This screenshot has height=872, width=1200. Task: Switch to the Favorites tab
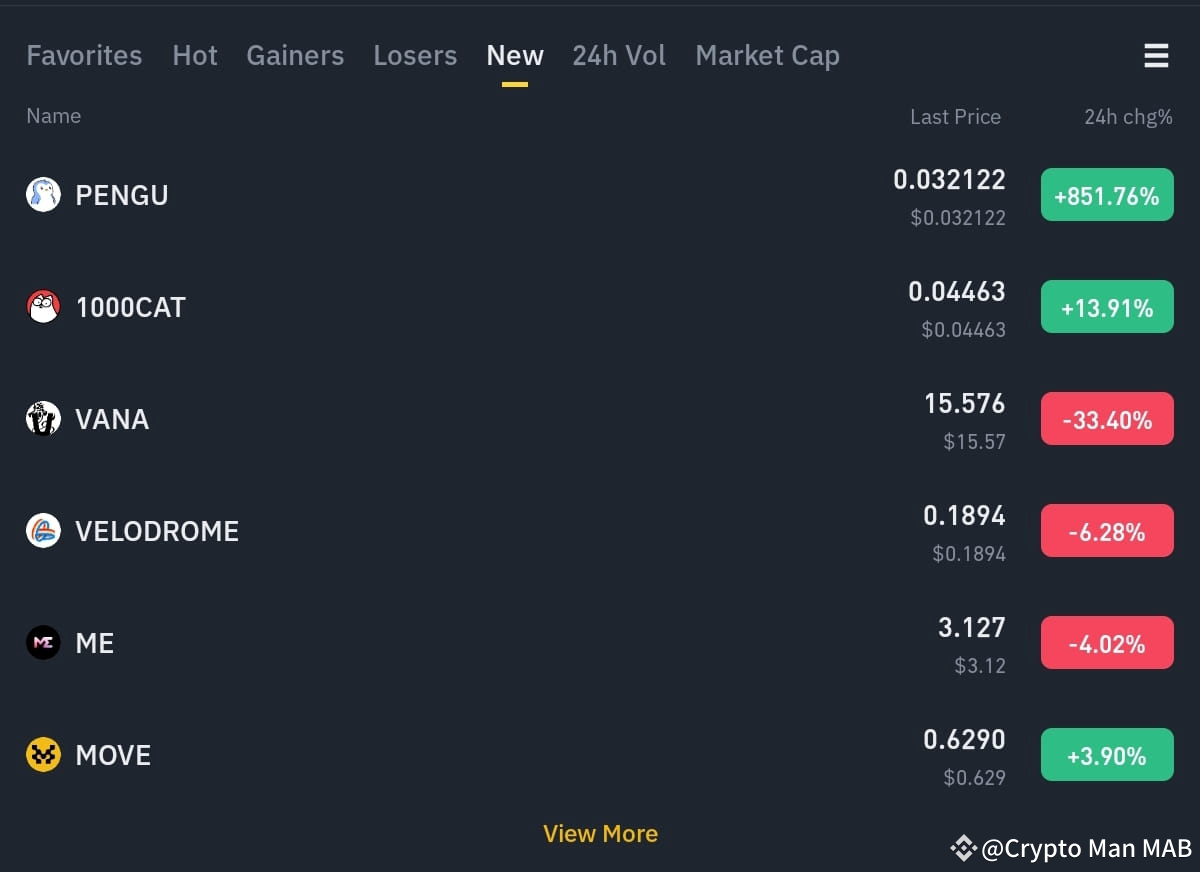tap(84, 56)
